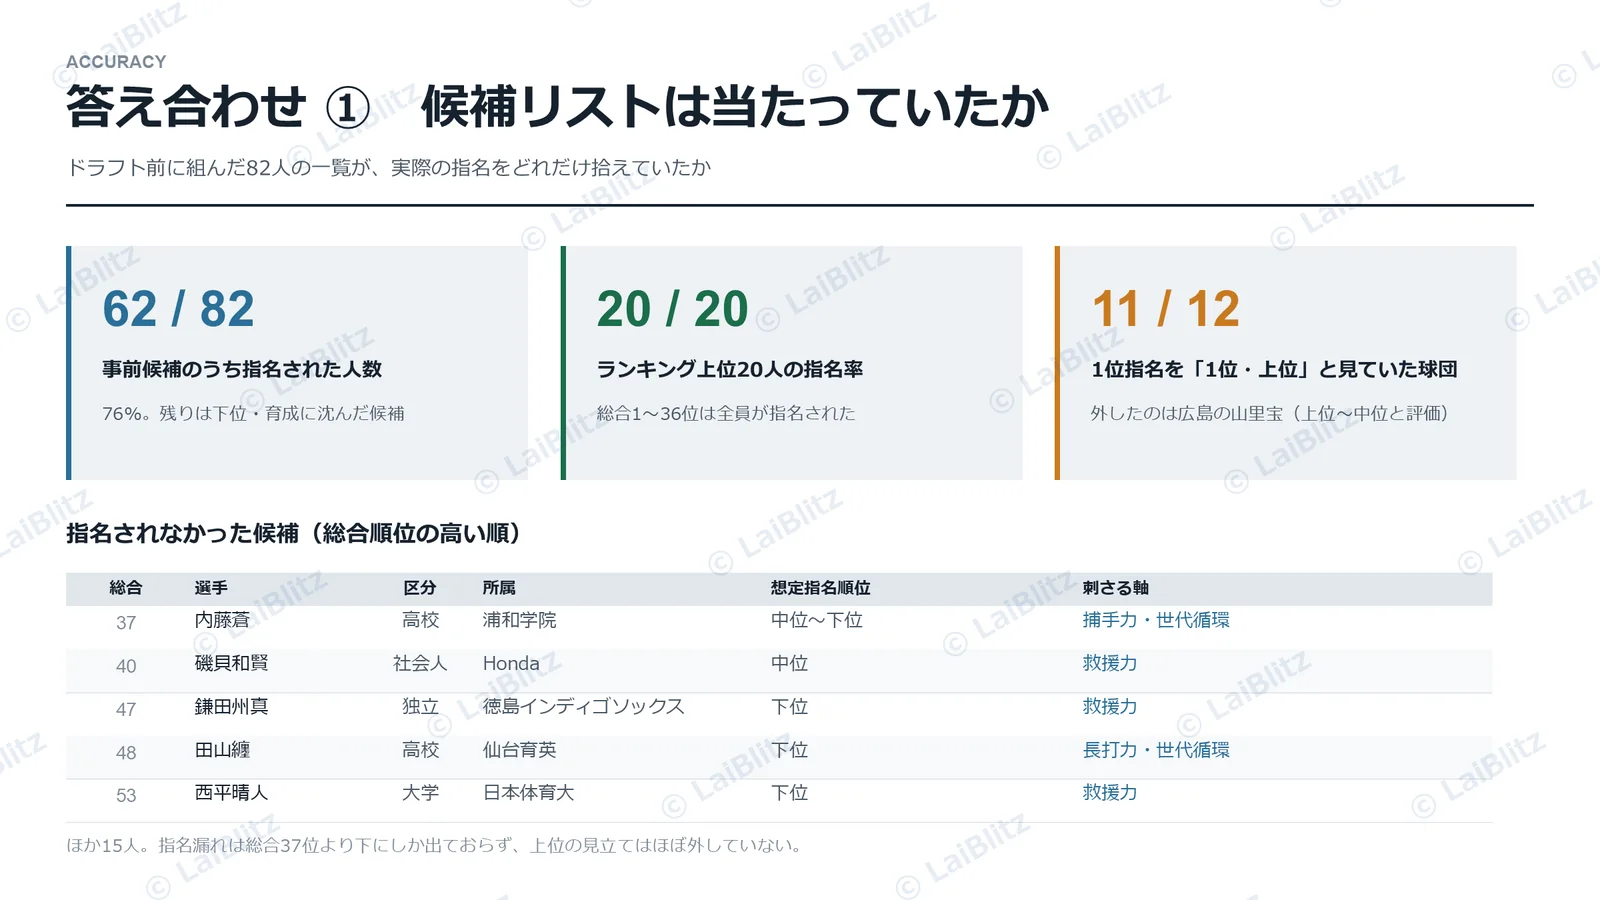Select player name 西平晴人
This screenshot has width=1600, height=900.
[x=231, y=793]
